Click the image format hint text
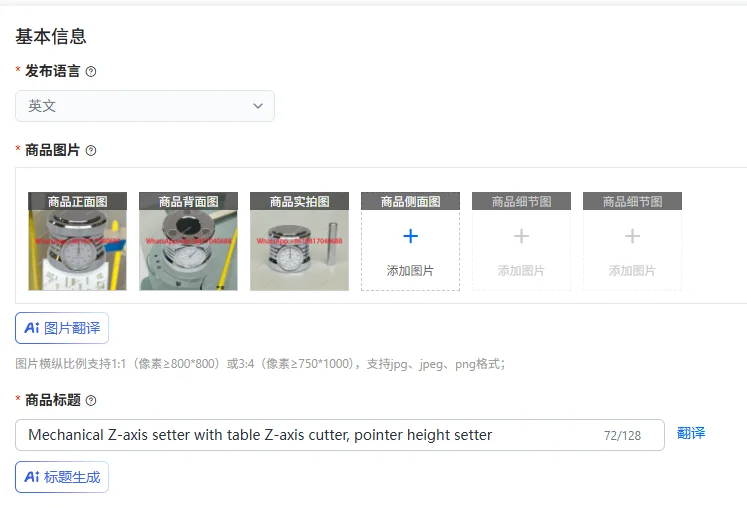The image size is (747, 508). 260,364
